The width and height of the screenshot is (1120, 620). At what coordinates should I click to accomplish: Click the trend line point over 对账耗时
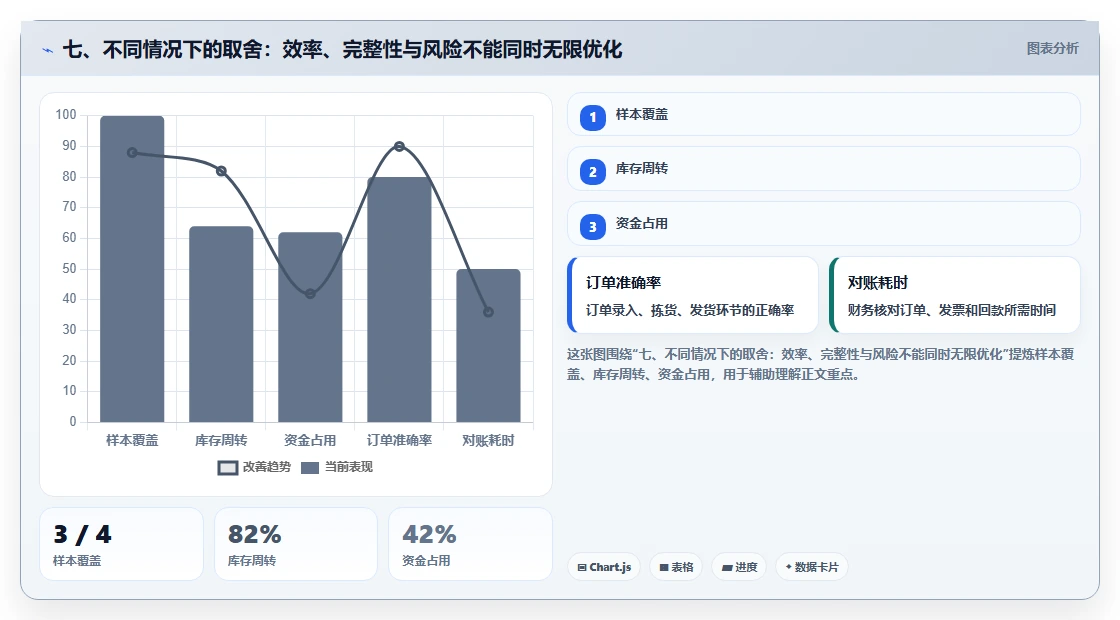tap(489, 312)
